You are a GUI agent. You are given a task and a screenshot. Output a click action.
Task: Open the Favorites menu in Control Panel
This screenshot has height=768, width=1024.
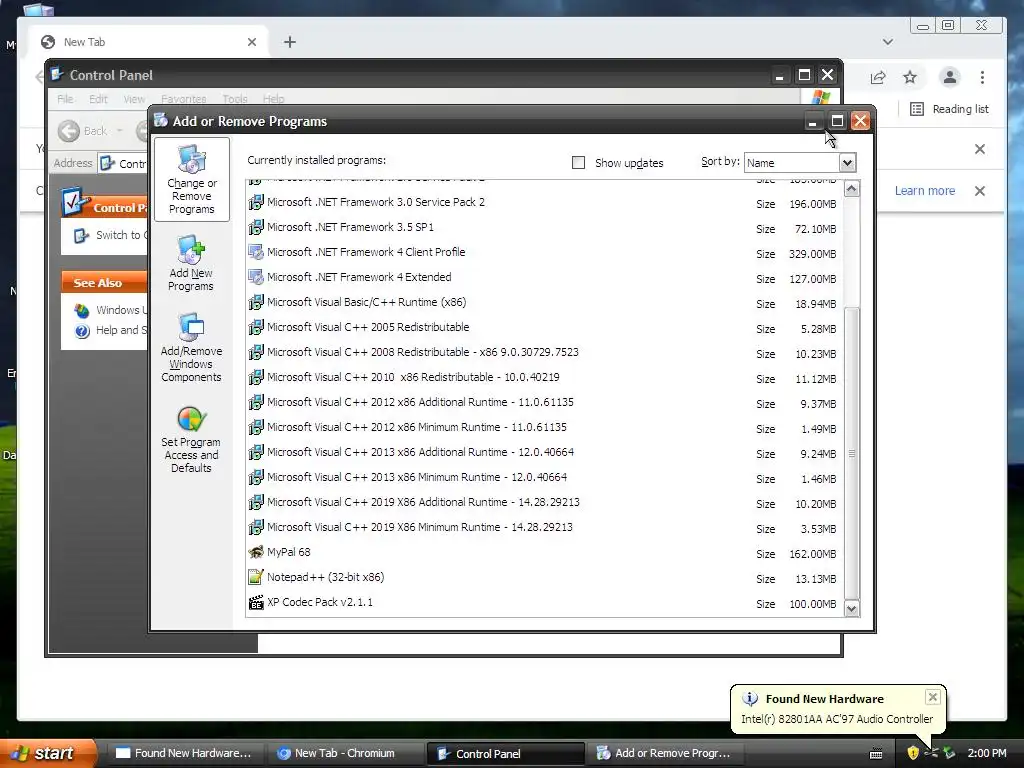[184, 99]
